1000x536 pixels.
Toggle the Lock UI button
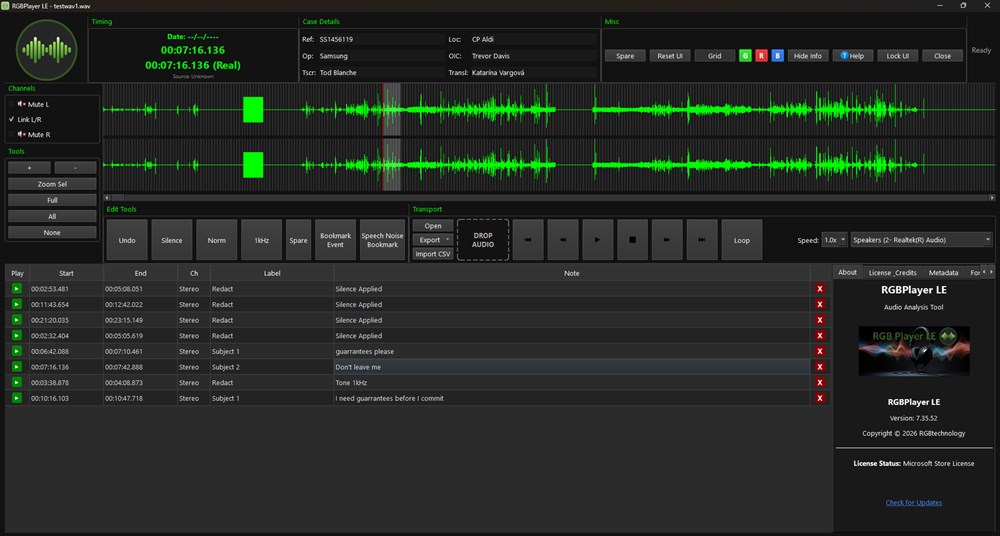[x=897, y=56]
